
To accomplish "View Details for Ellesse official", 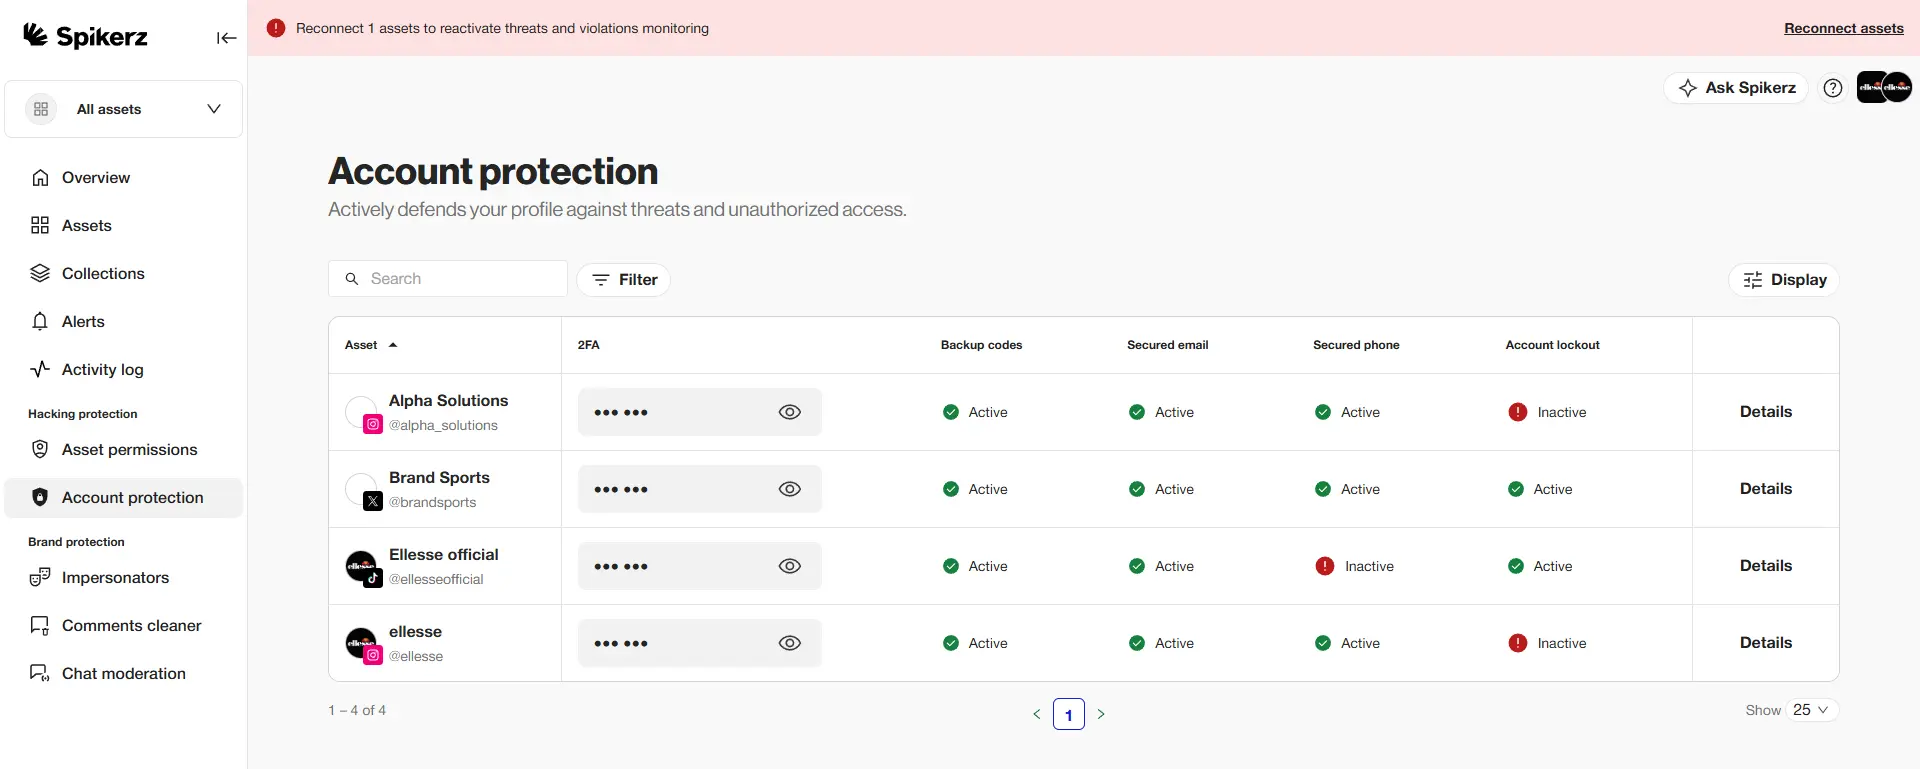I will (1765, 566).
